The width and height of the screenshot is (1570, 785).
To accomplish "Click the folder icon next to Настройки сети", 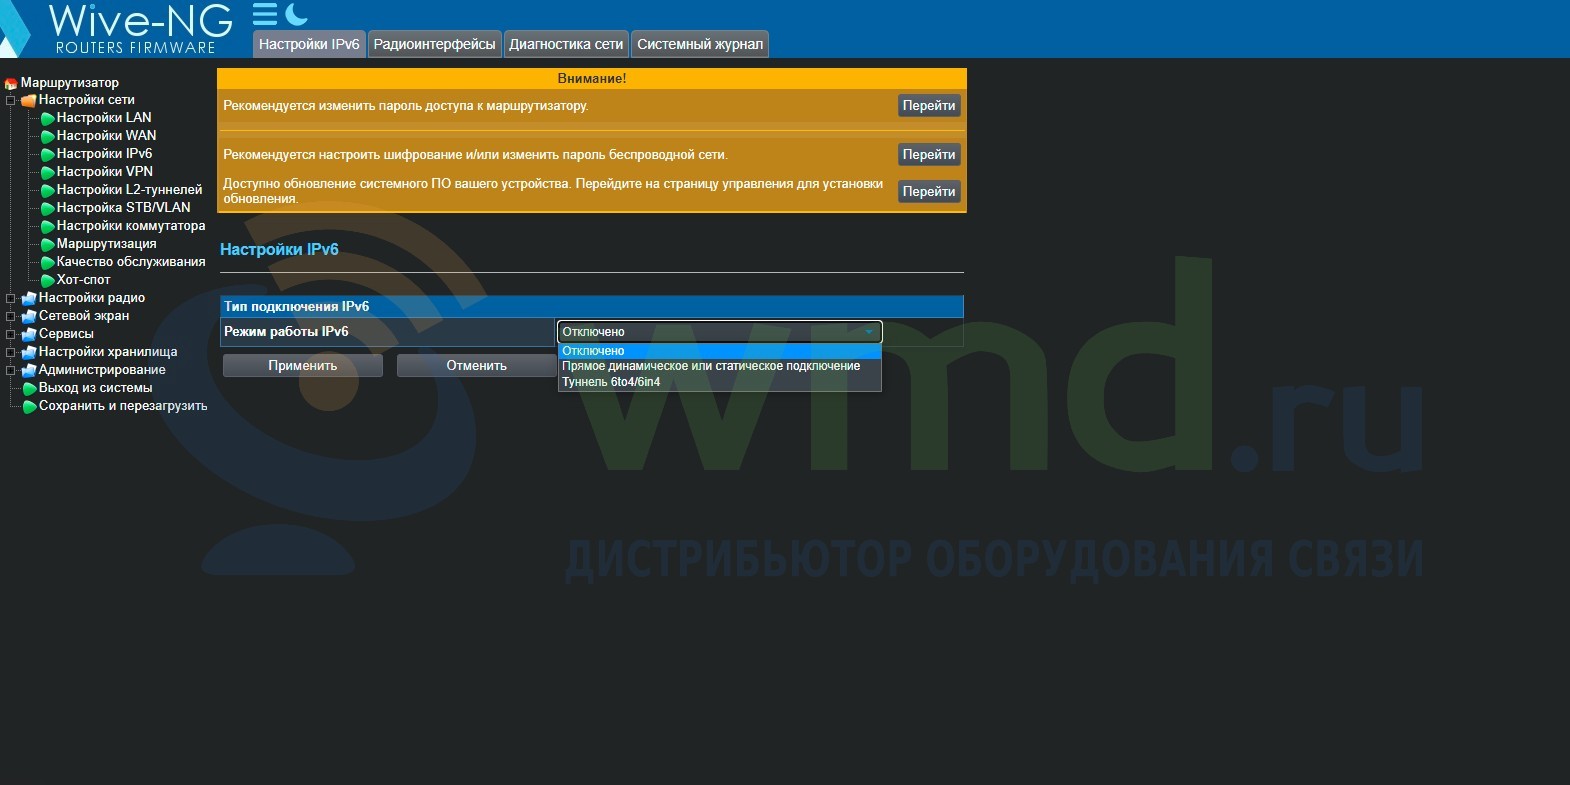I will point(29,100).
